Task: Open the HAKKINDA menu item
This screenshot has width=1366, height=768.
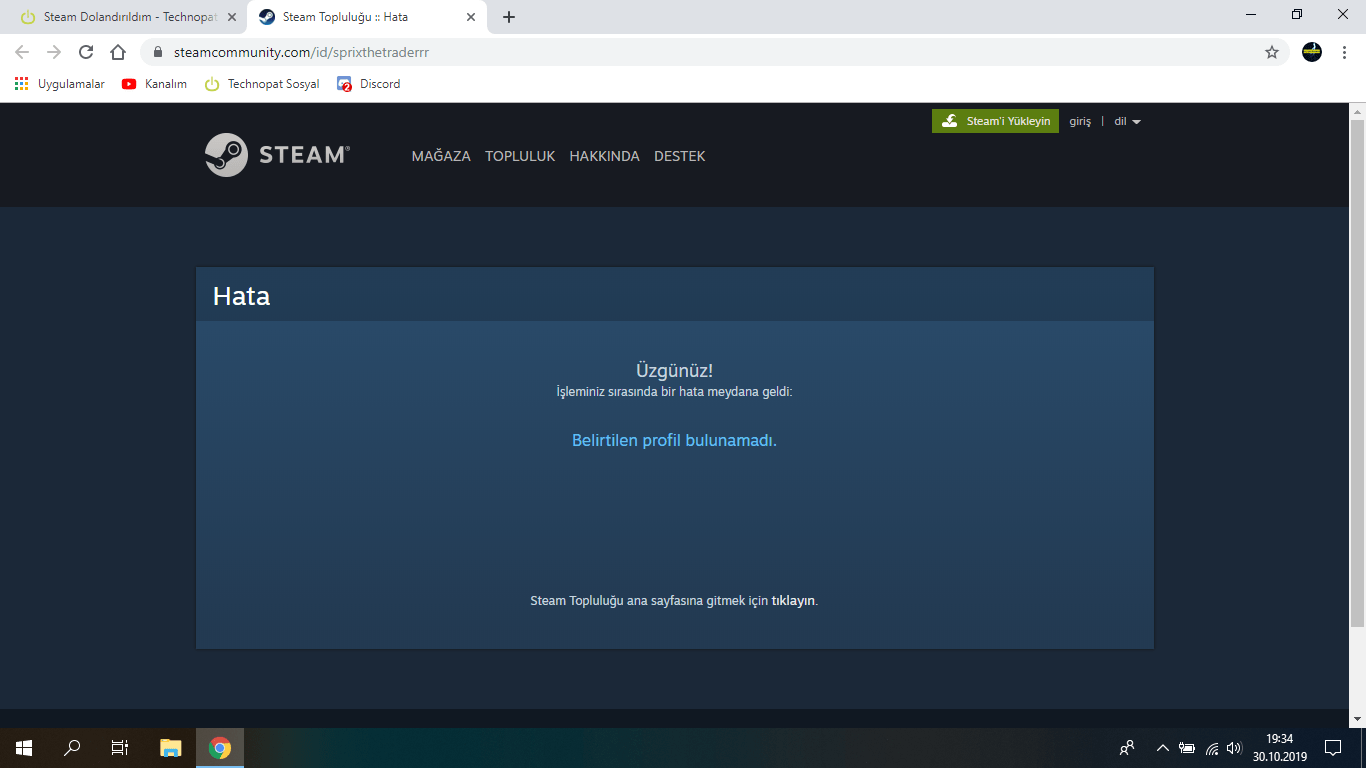Action: pyautogui.click(x=604, y=156)
